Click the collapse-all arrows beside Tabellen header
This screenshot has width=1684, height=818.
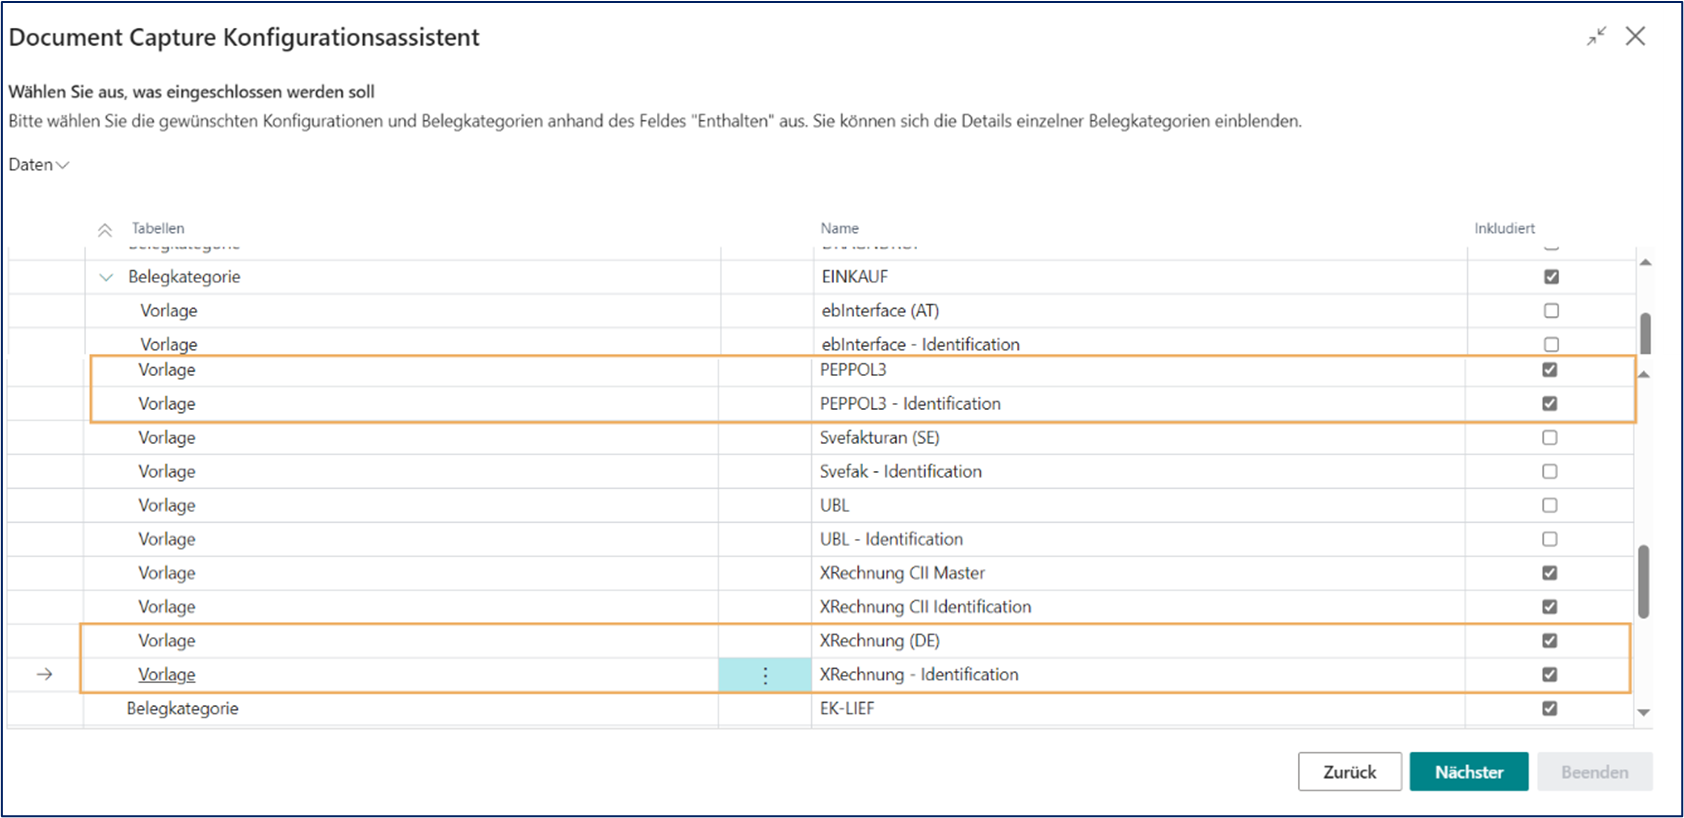point(105,230)
